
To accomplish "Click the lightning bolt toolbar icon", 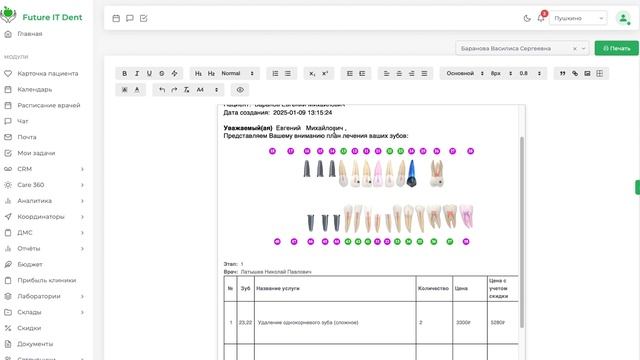I will click(174, 73).
